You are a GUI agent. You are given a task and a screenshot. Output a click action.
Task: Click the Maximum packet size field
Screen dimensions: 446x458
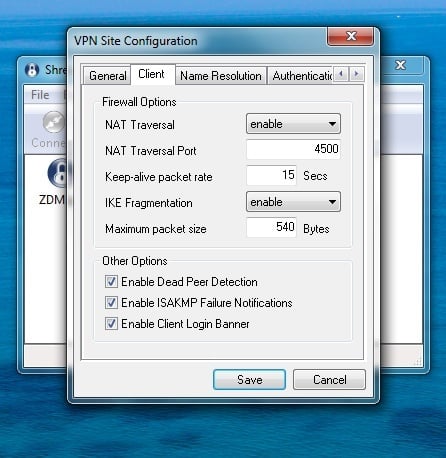point(271,227)
